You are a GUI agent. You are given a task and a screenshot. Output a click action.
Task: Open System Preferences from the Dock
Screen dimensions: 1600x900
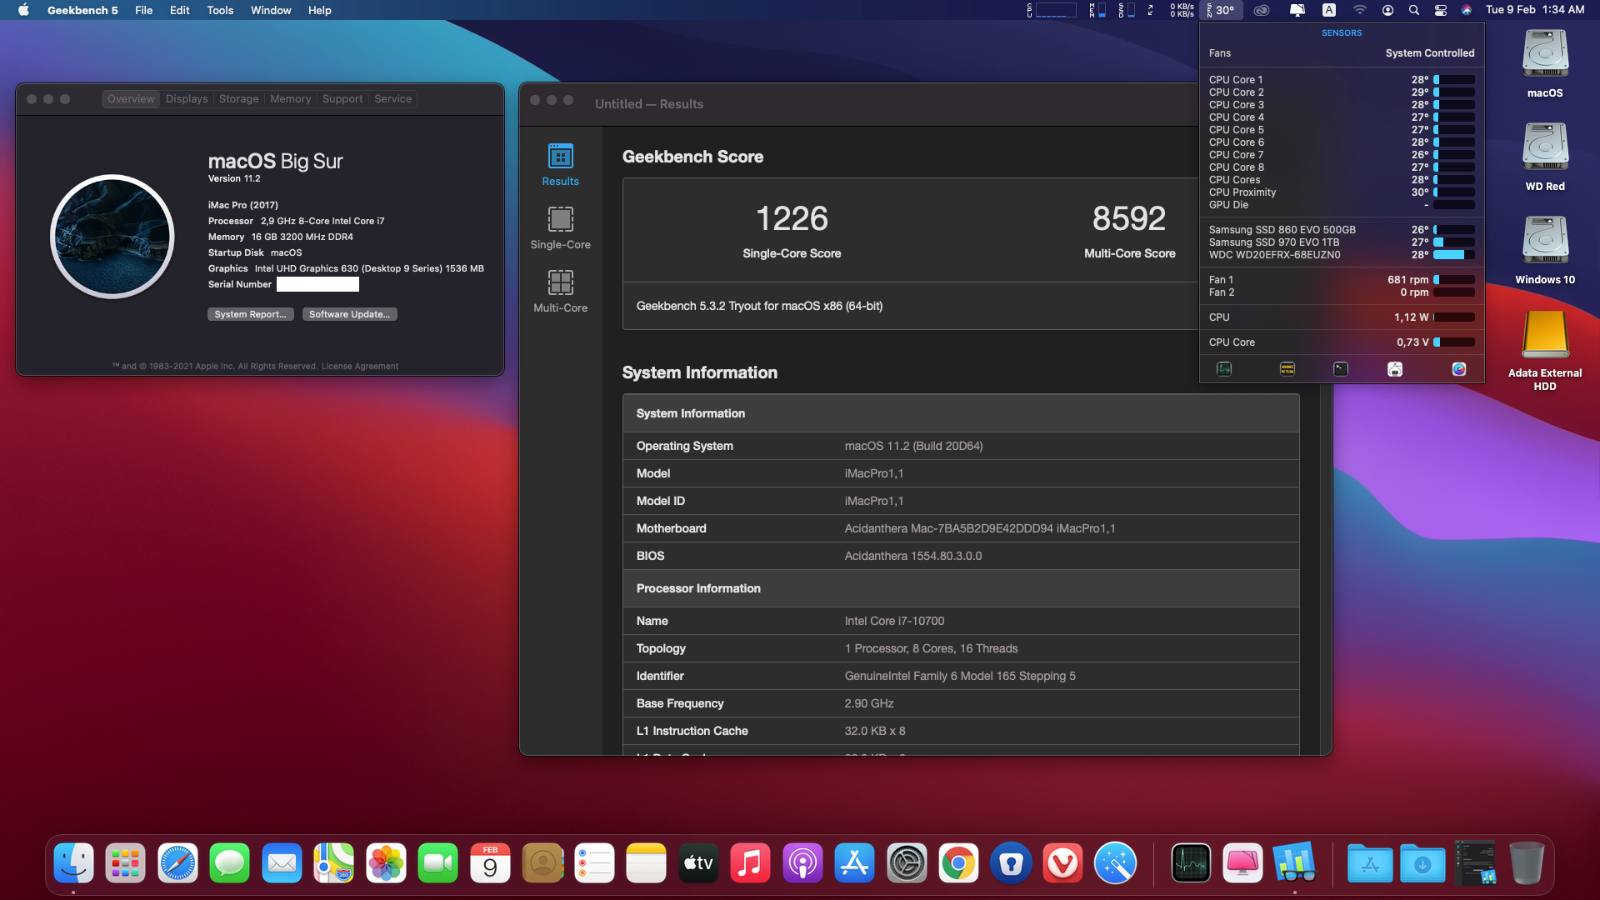pos(906,863)
